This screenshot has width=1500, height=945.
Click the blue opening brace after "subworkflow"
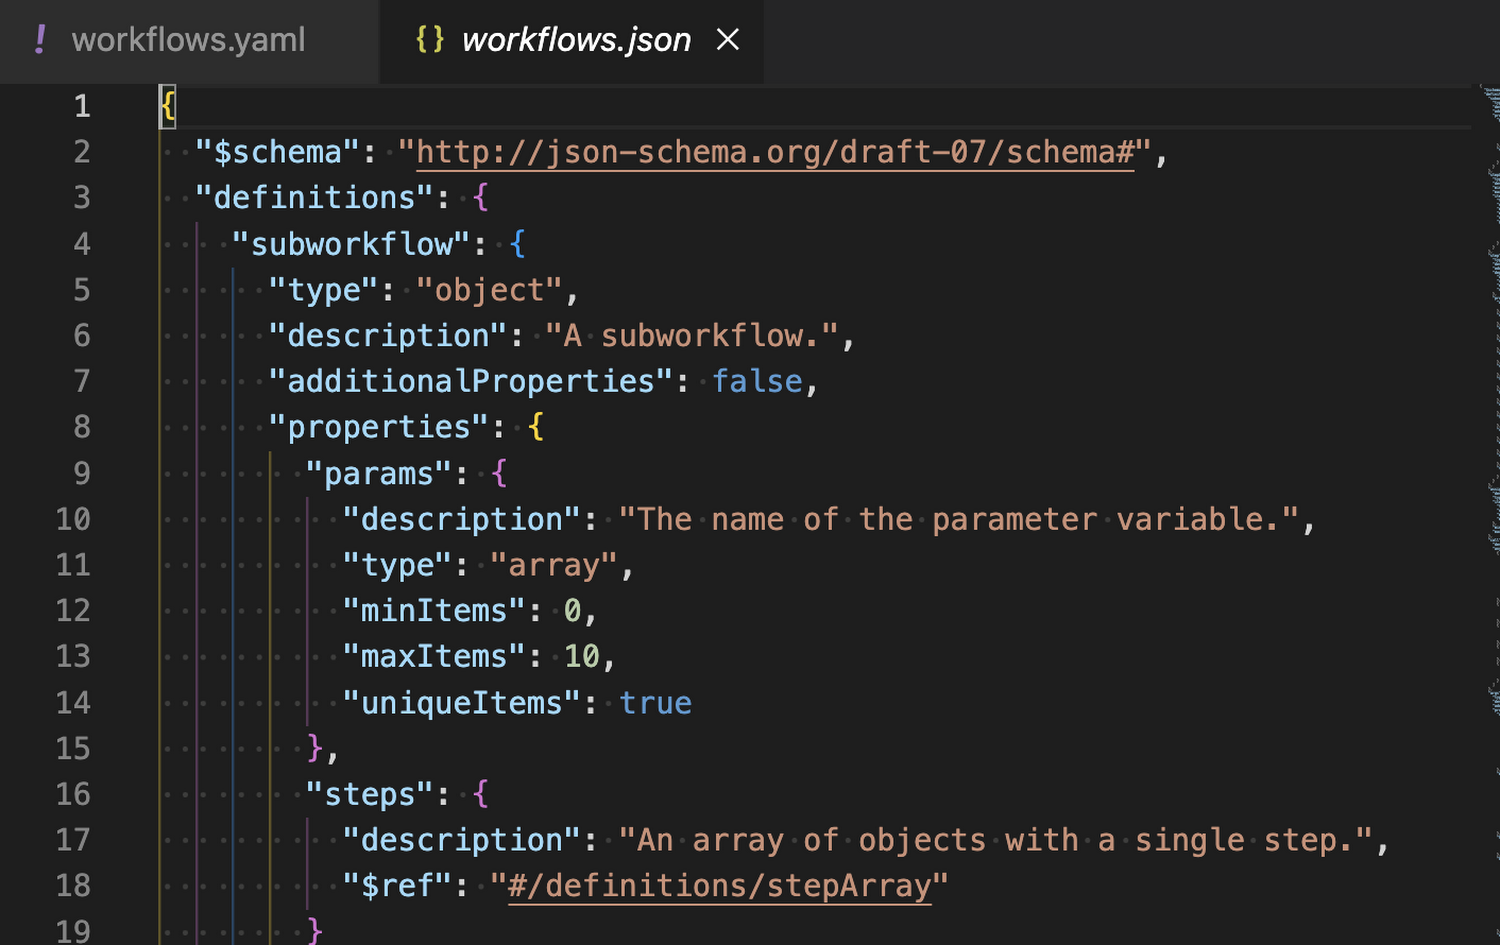point(517,244)
